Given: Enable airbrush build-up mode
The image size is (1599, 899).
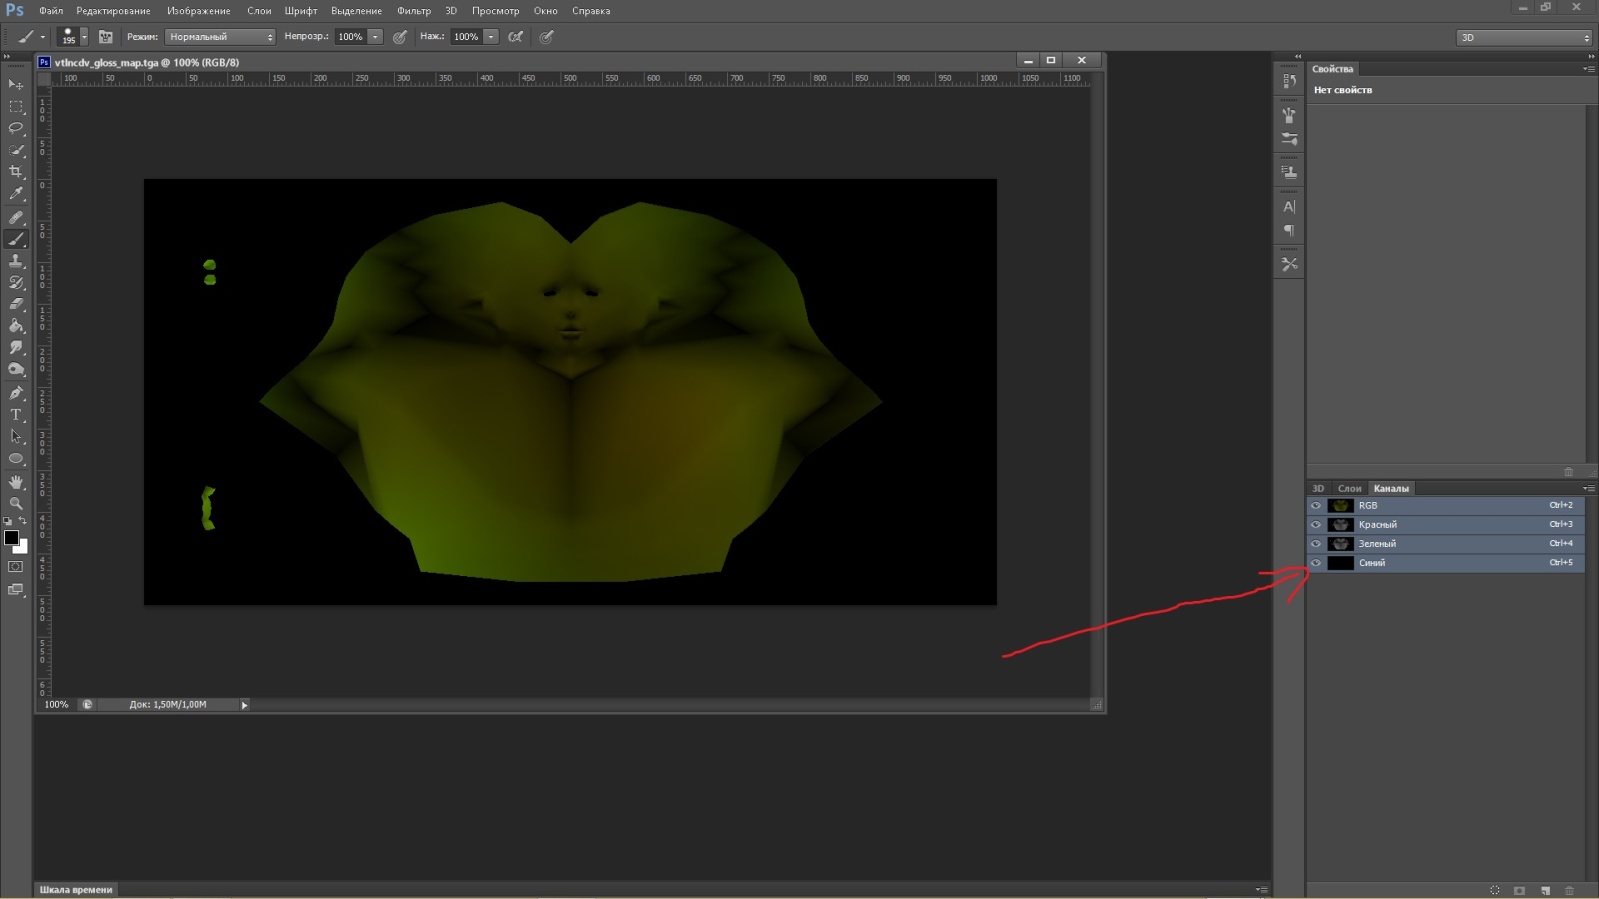Looking at the screenshot, I should [516, 37].
